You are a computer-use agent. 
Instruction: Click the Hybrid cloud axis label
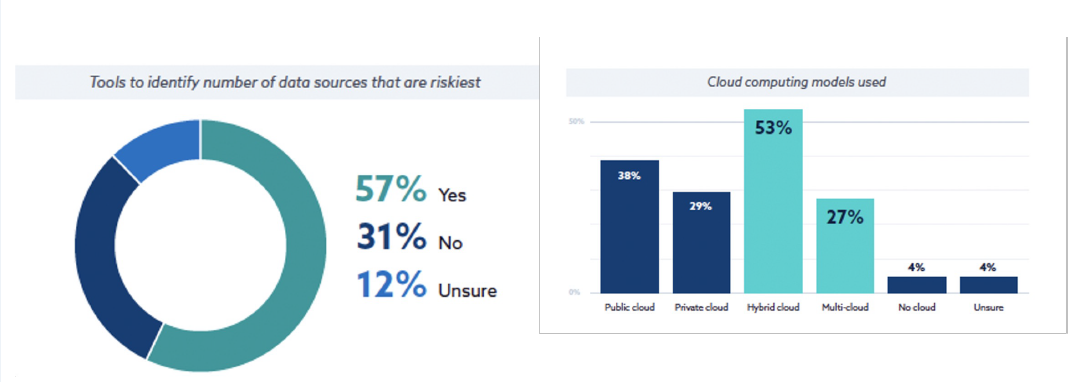(773, 308)
